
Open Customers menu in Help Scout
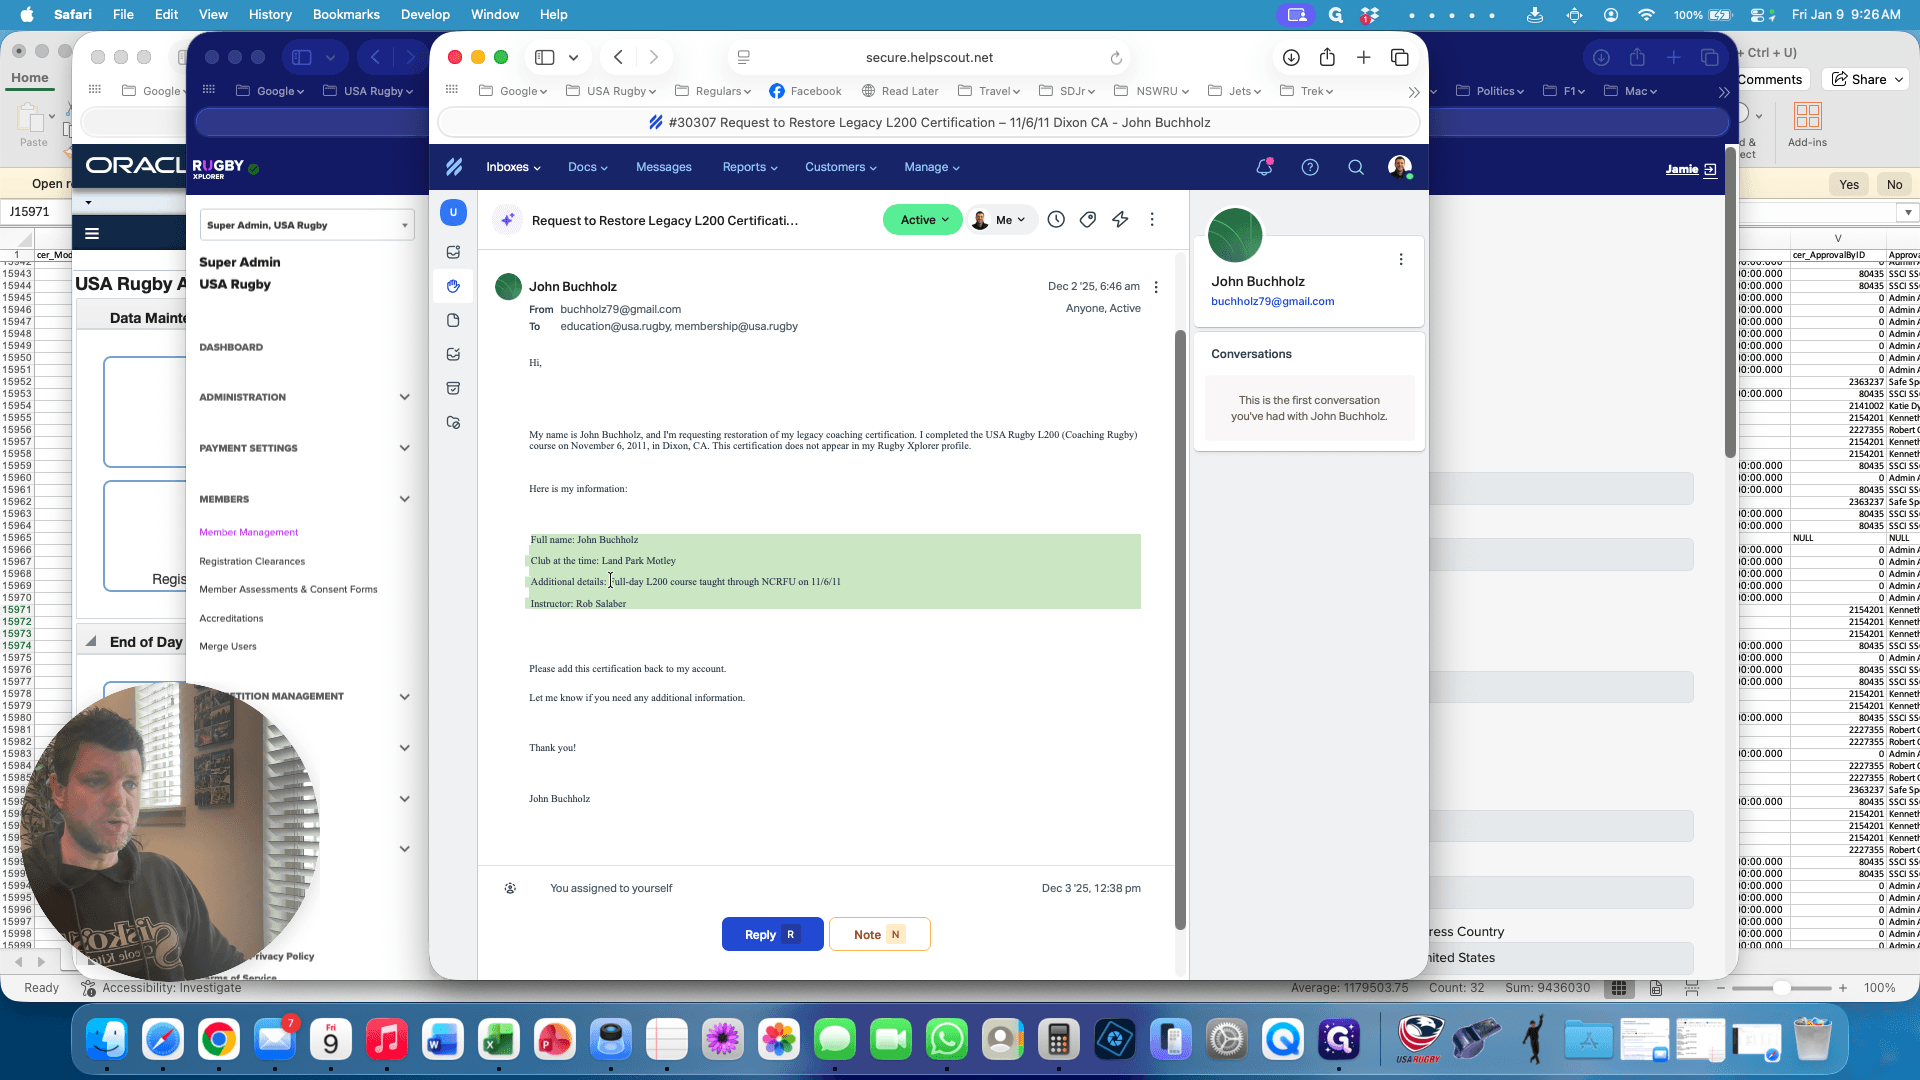tap(841, 167)
